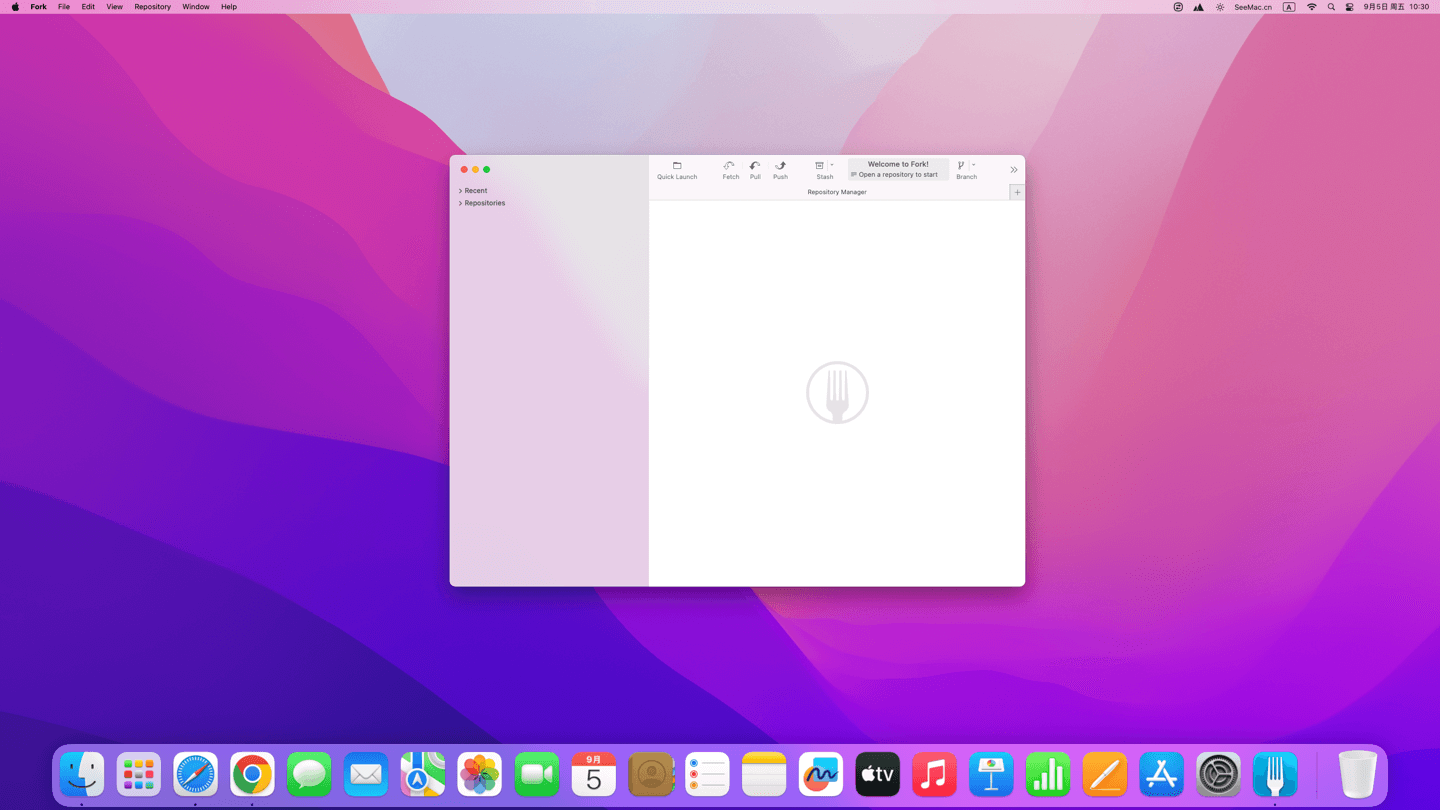Open the Repository menu in menu bar
Image resolution: width=1440 pixels, height=810 pixels.
[152, 7]
